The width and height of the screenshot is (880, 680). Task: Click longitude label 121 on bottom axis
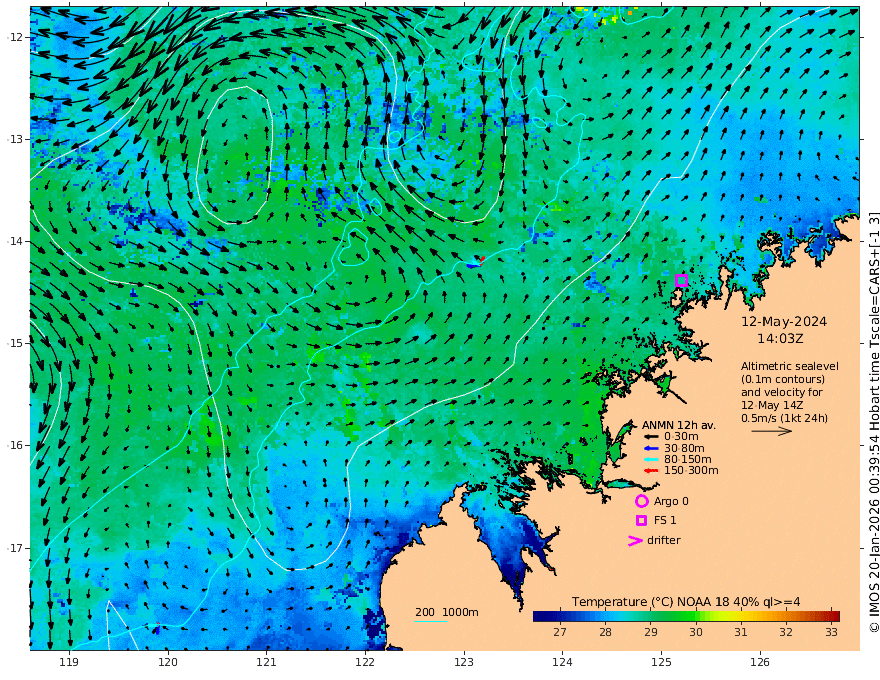pyautogui.click(x=267, y=663)
